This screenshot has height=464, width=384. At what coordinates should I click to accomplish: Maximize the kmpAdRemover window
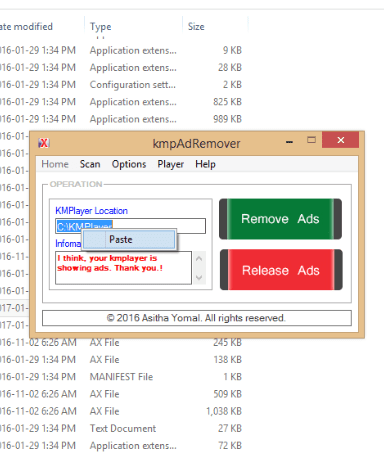311,140
